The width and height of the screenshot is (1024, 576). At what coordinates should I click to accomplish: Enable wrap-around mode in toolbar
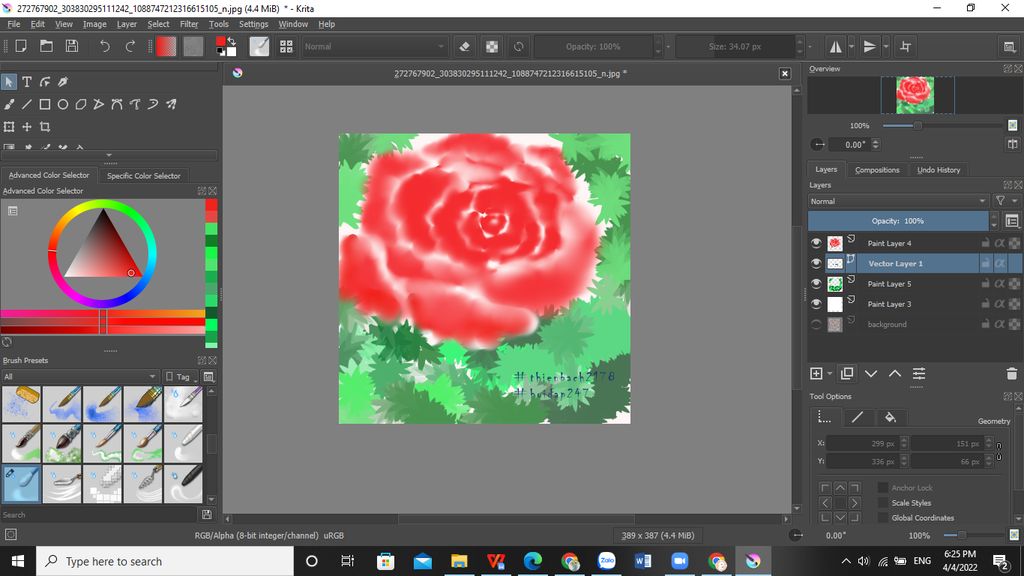(x=905, y=46)
